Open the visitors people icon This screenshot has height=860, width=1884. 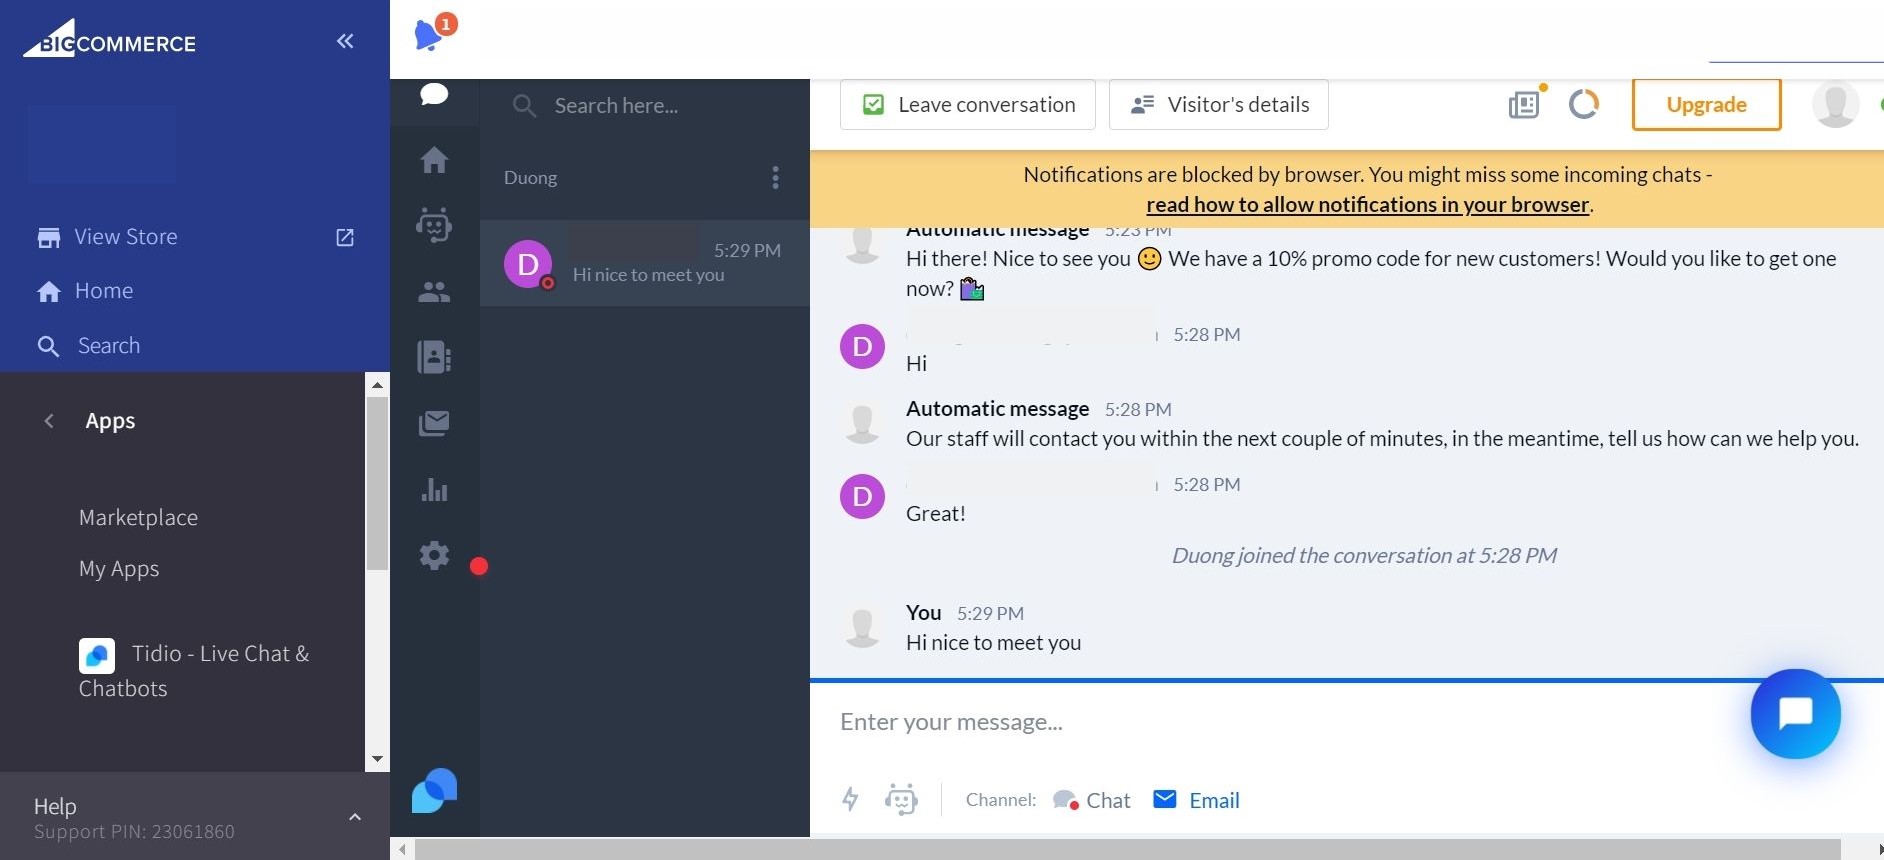click(434, 292)
